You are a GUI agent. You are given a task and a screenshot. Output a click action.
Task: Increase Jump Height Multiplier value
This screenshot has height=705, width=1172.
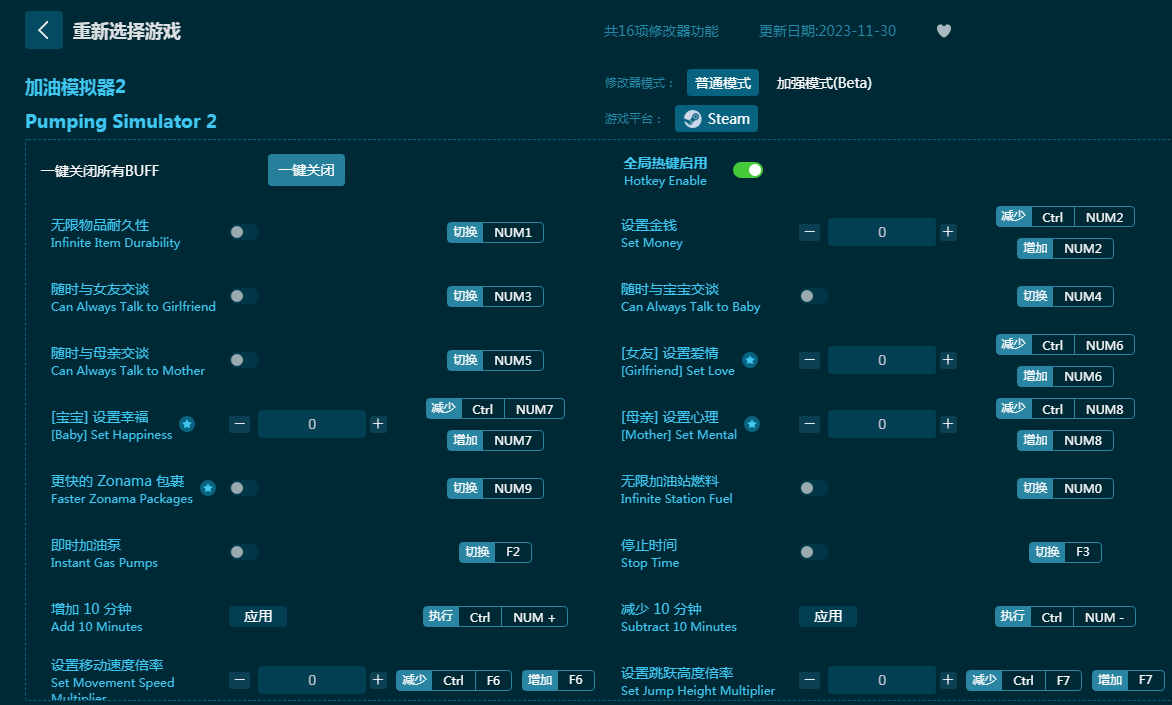948,680
